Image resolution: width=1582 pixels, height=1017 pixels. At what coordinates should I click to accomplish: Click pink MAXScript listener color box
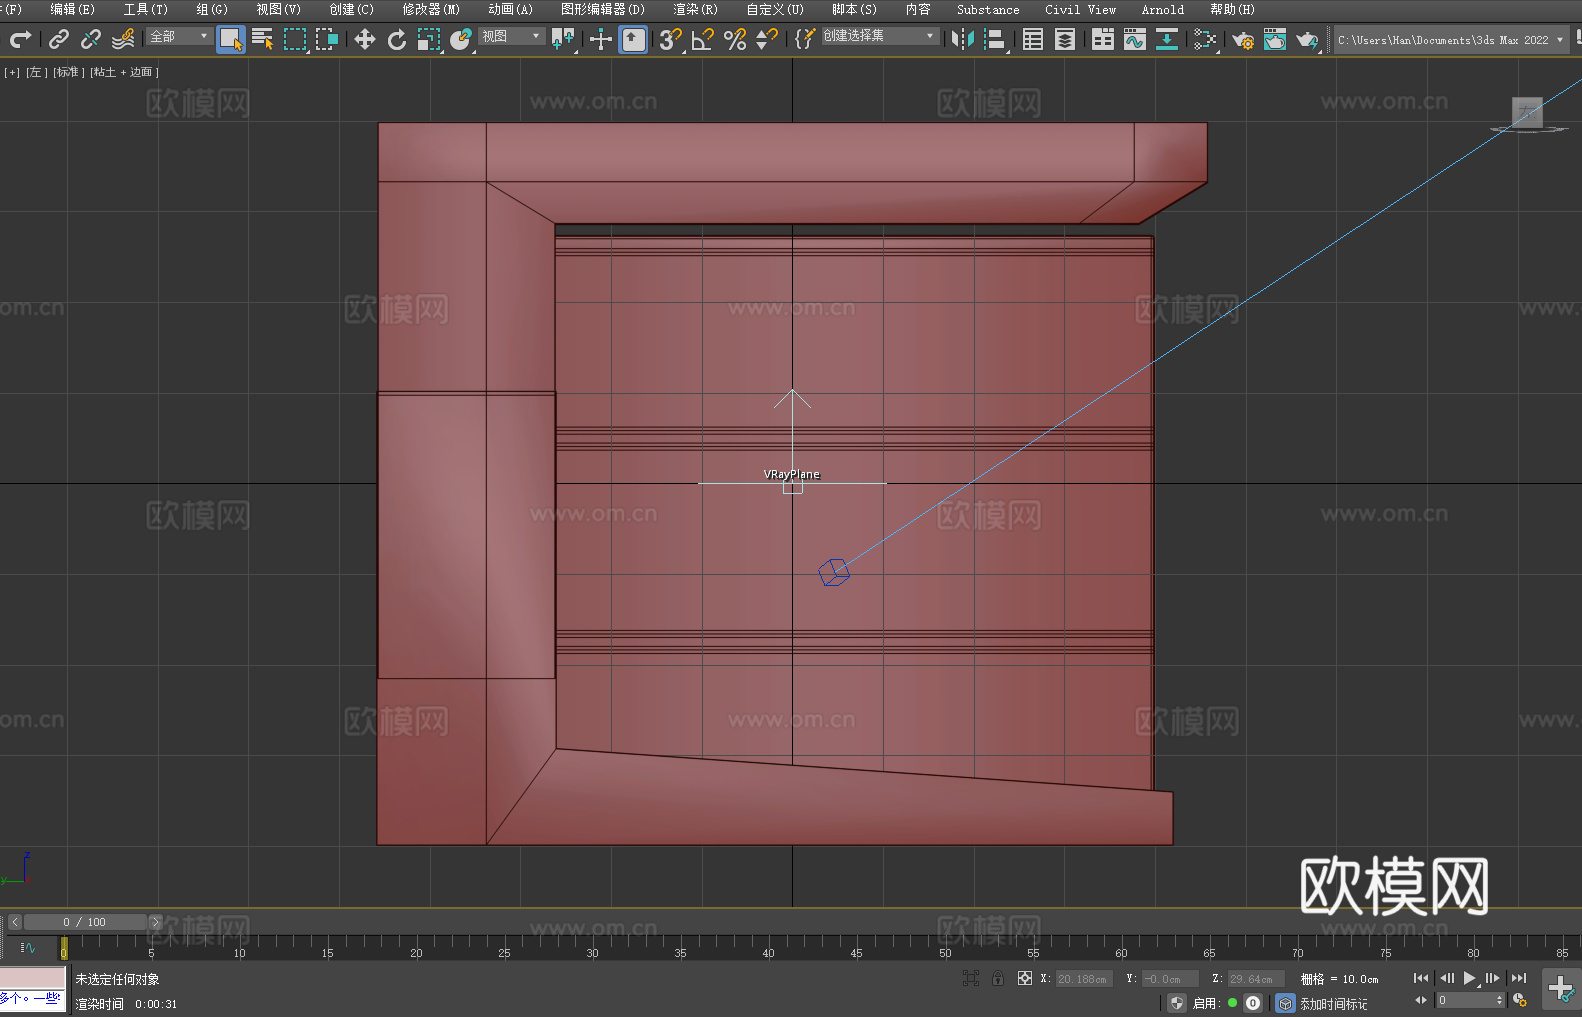point(32,978)
